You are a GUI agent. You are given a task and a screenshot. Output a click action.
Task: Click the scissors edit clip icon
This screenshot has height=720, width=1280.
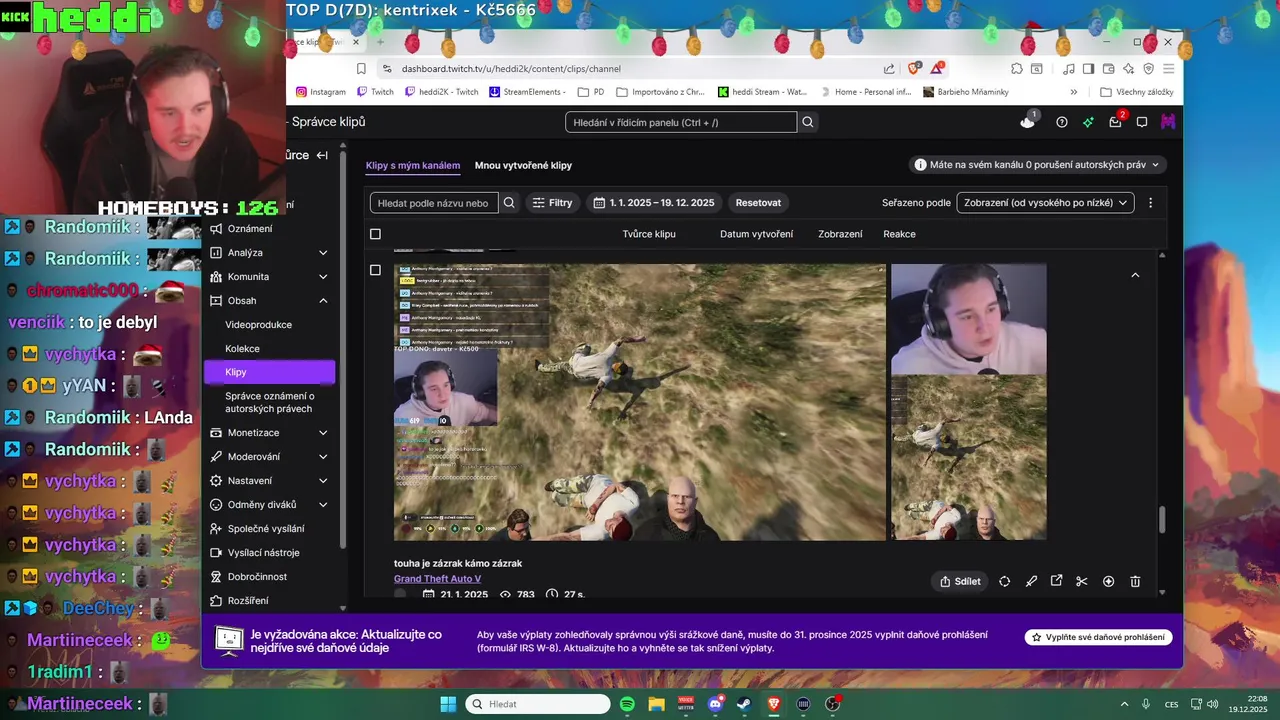(x=1082, y=581)
